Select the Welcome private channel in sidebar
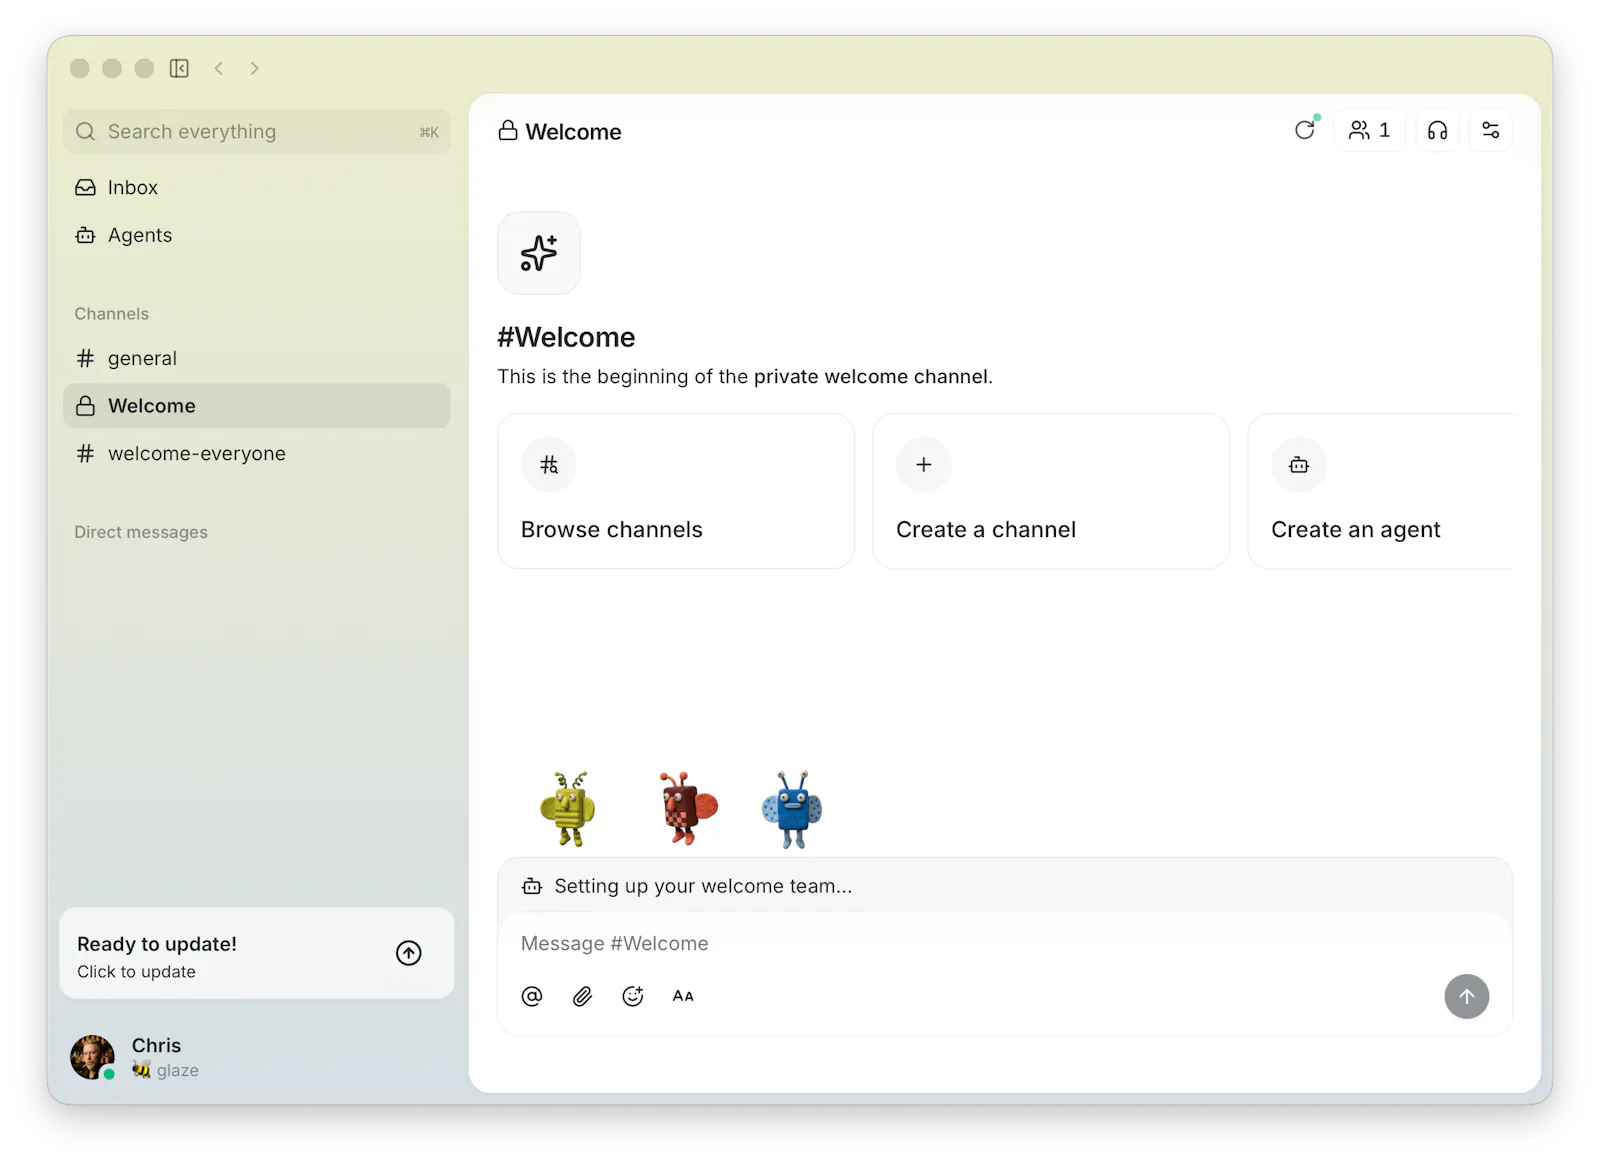Screen dimensions: 1600x1163 point(257,406)
